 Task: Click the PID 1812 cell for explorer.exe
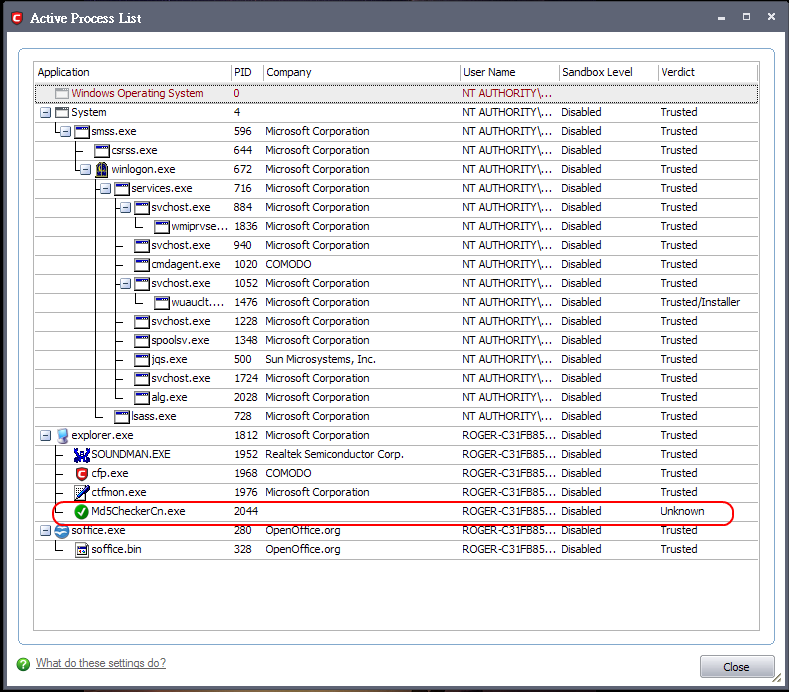(x=246, y=435)
